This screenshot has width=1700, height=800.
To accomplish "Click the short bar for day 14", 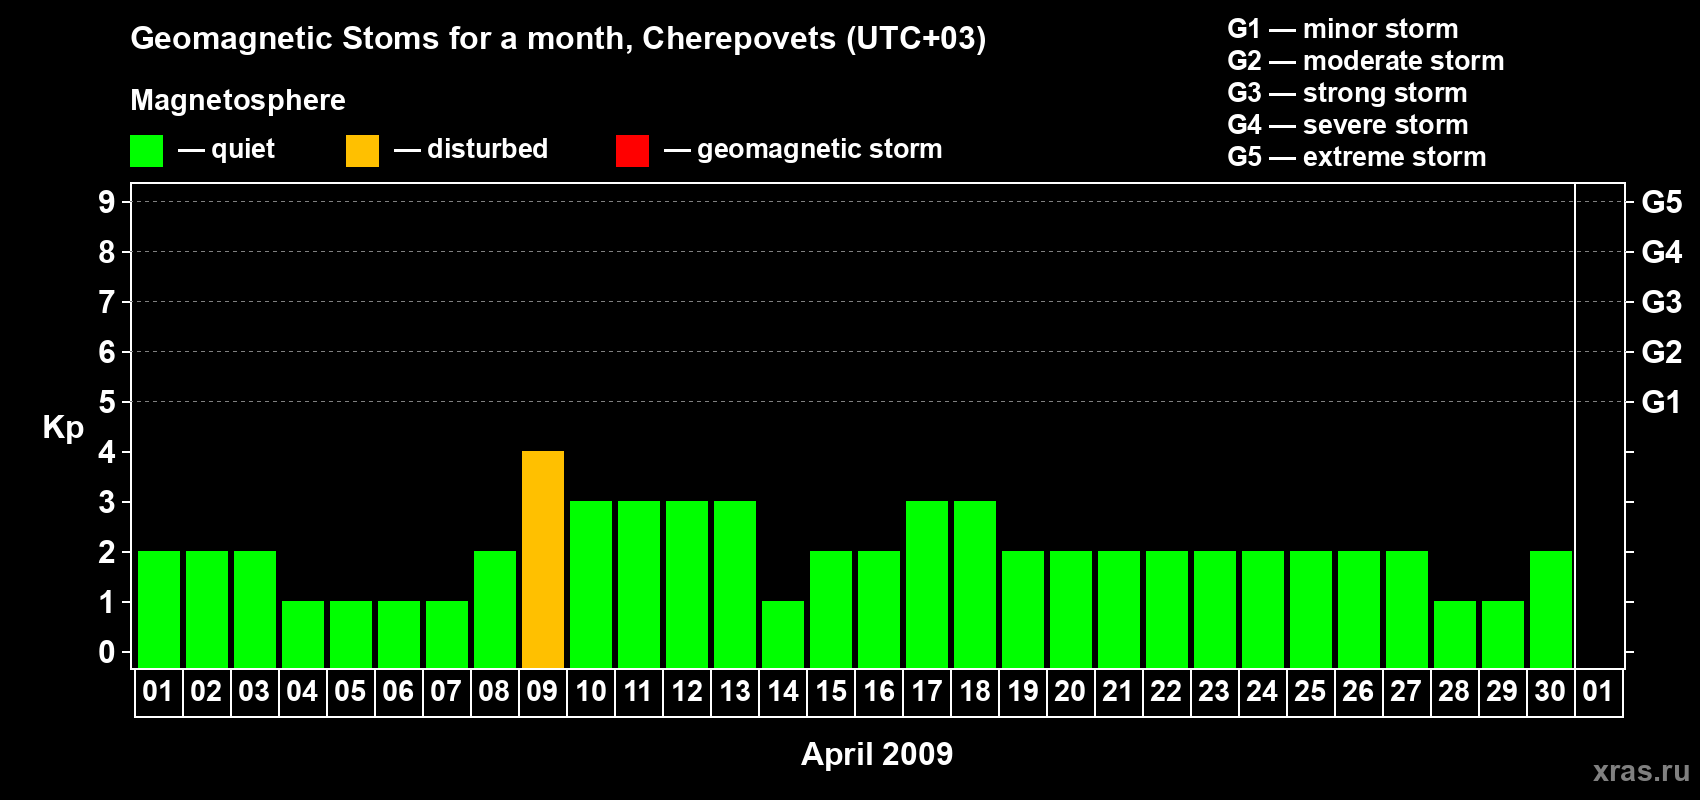I will (783, 634).
